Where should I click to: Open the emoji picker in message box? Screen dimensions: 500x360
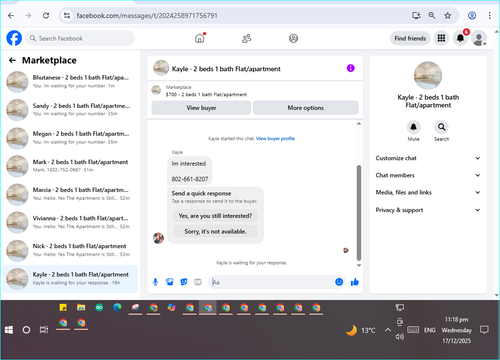point(339,282)
